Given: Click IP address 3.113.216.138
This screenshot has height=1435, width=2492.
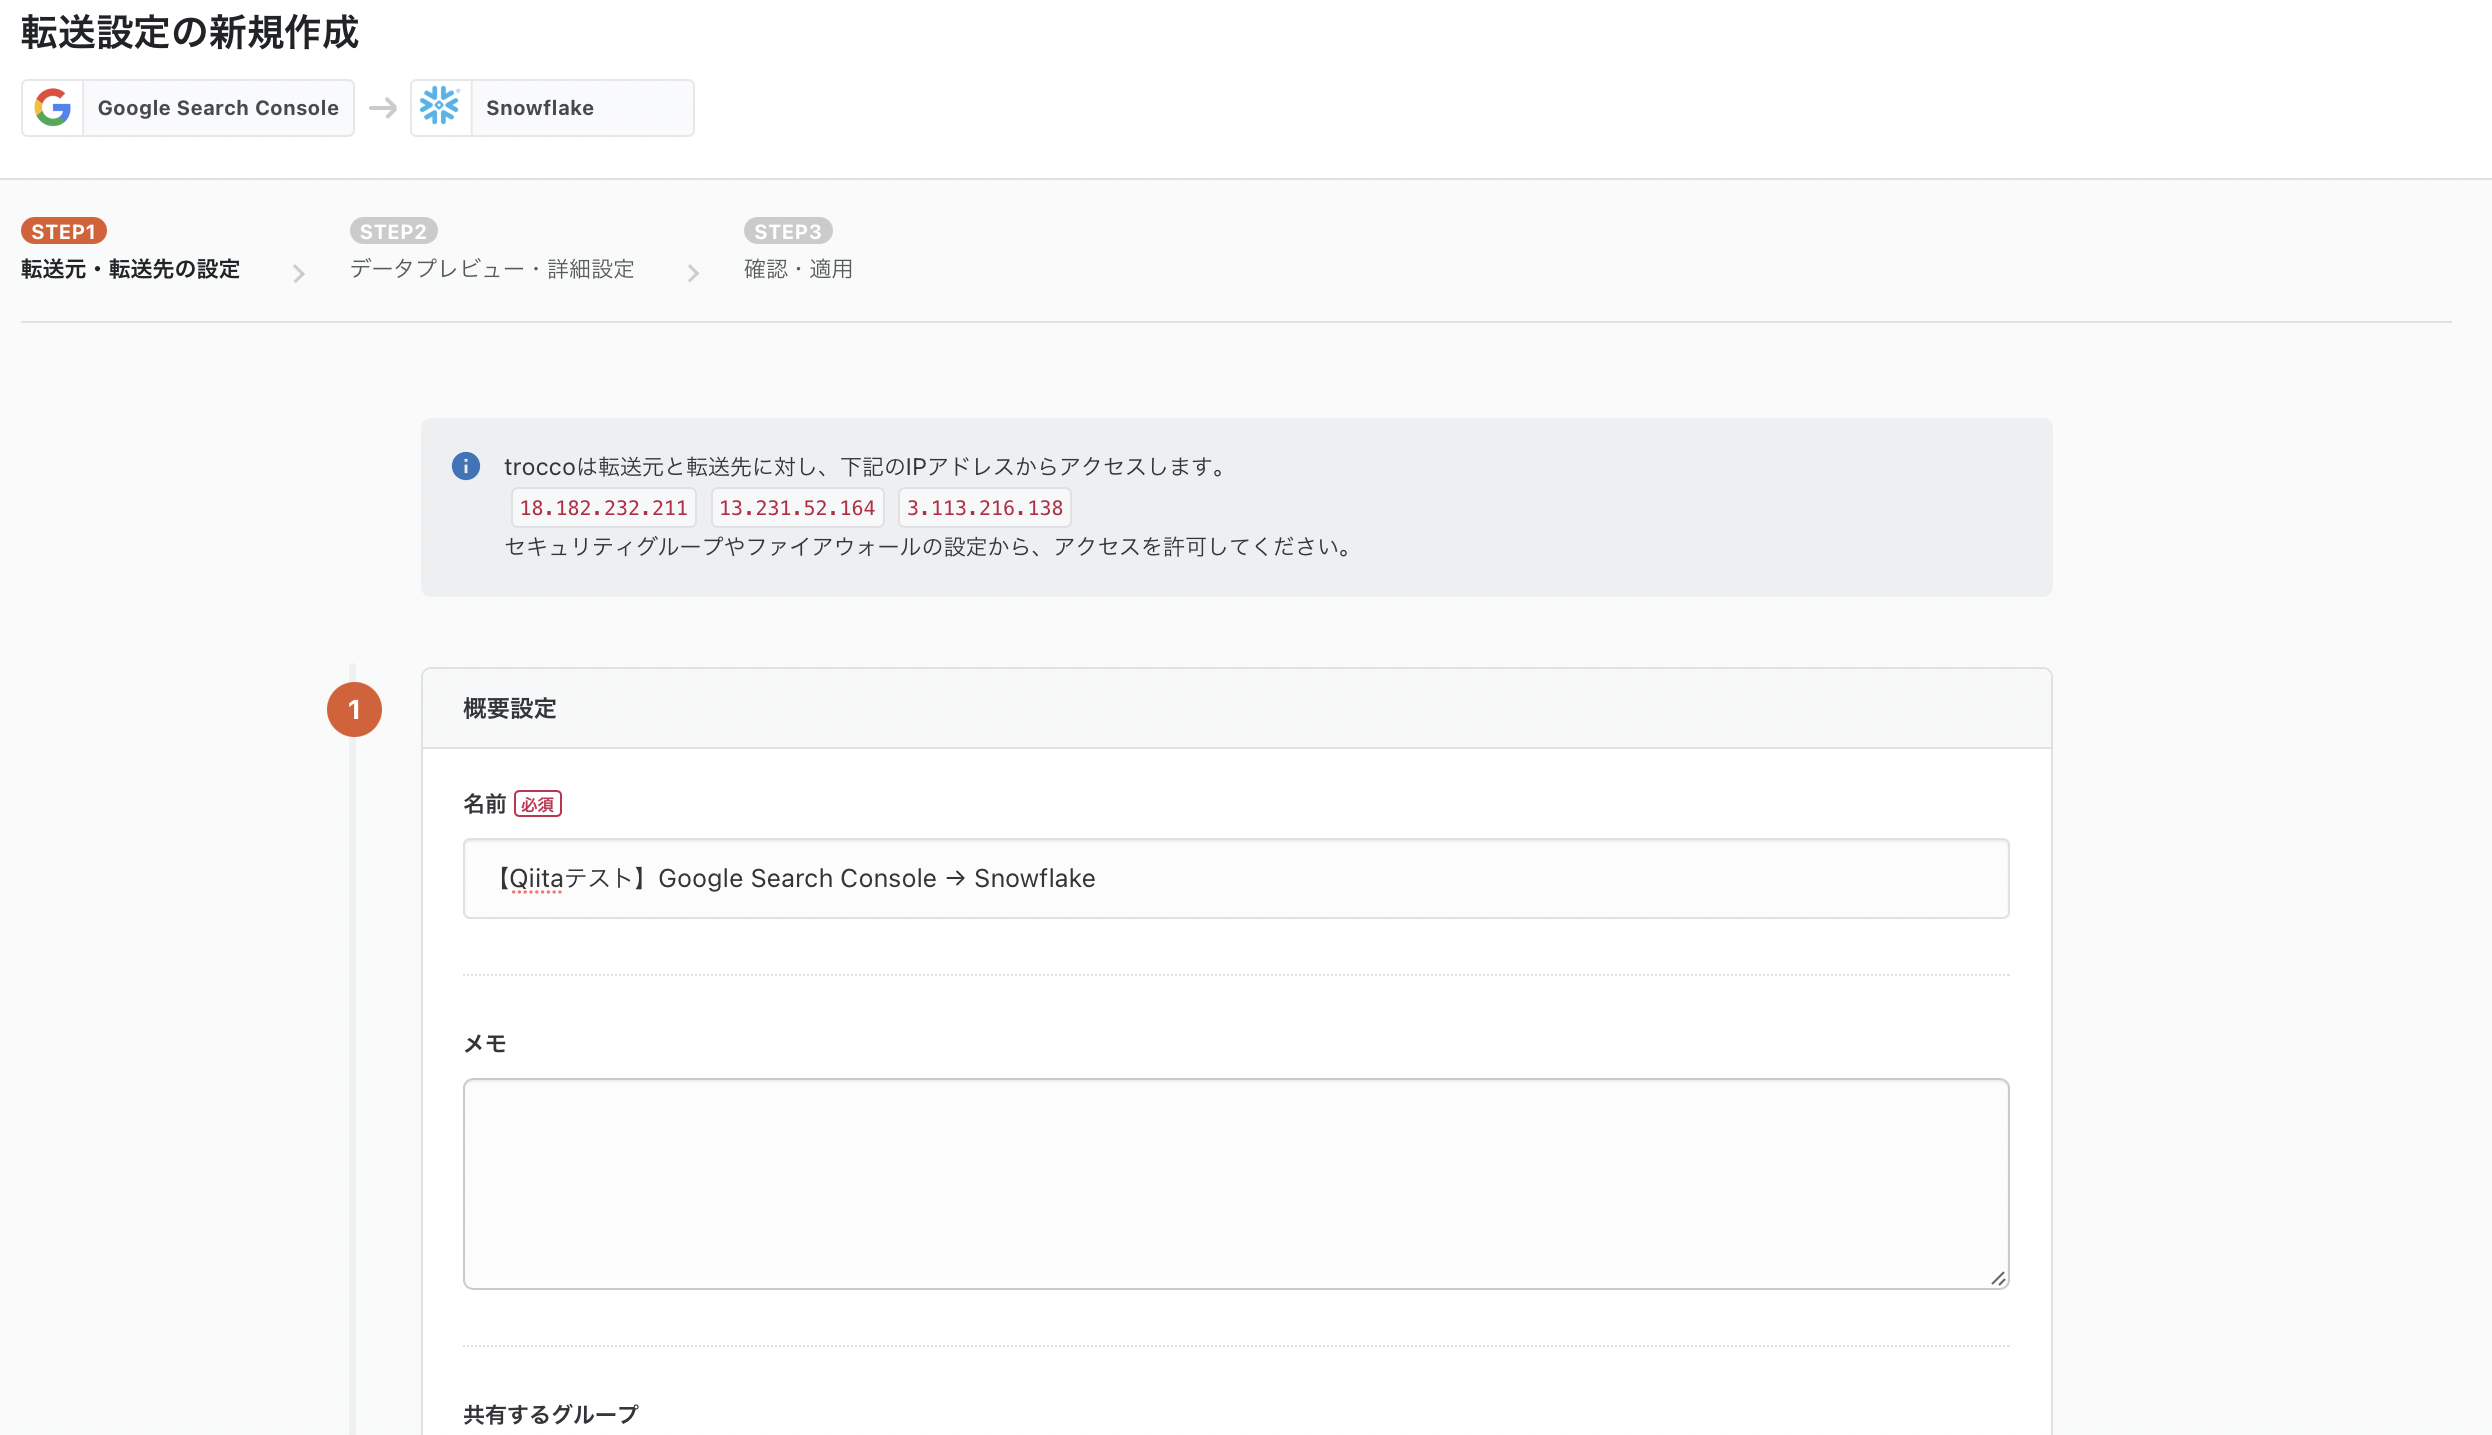Looking at the screenshot, I should point(985,508).
